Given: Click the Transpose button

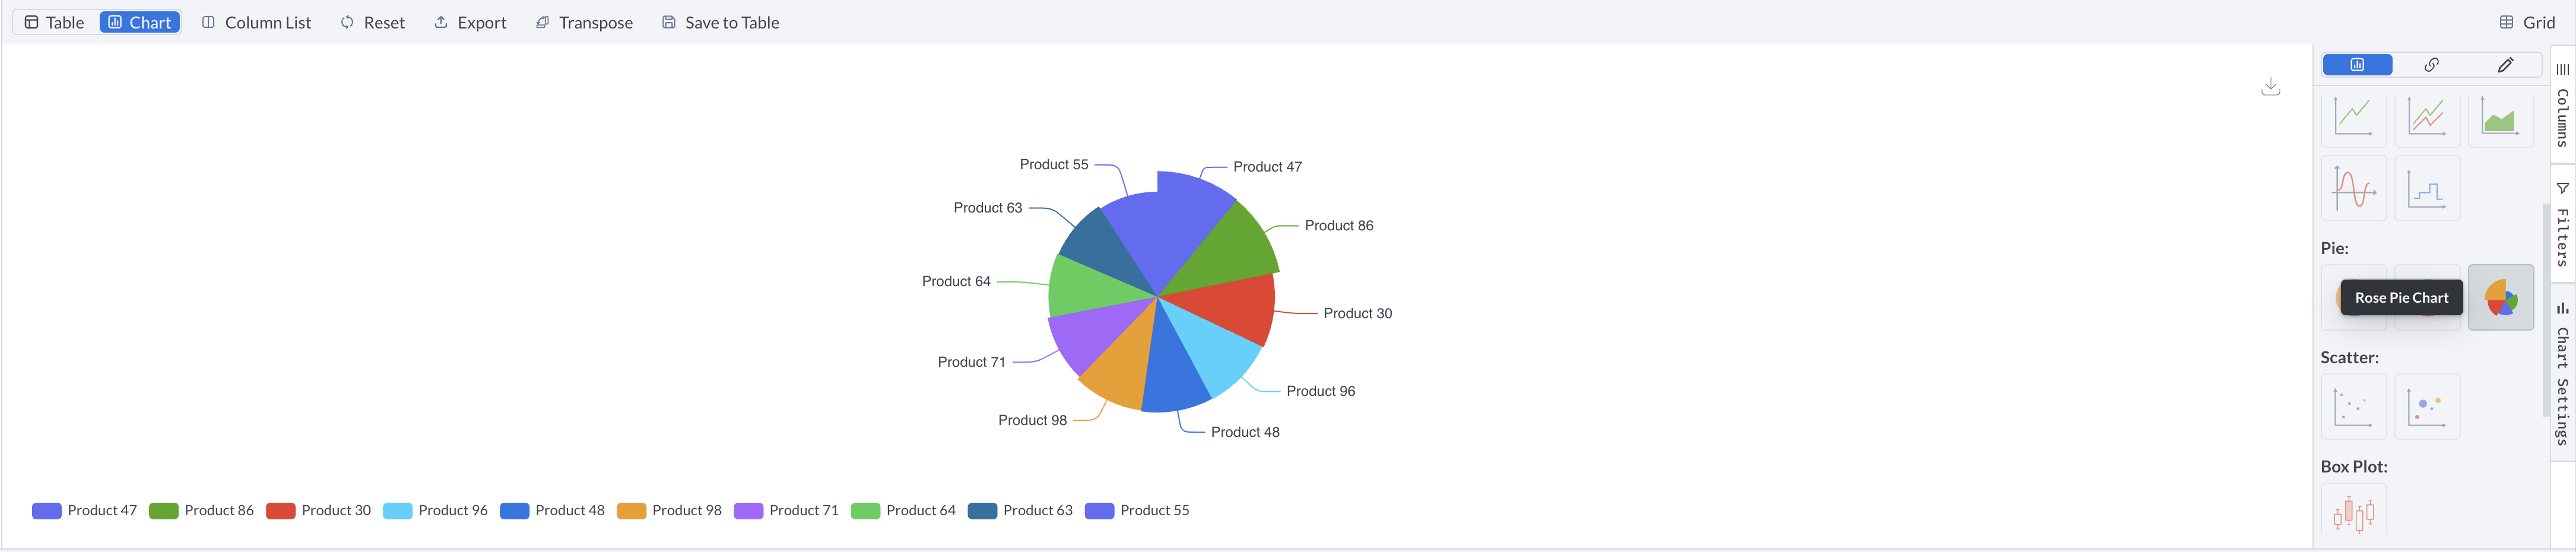Looking at the screenshot, I should point(584,23).
